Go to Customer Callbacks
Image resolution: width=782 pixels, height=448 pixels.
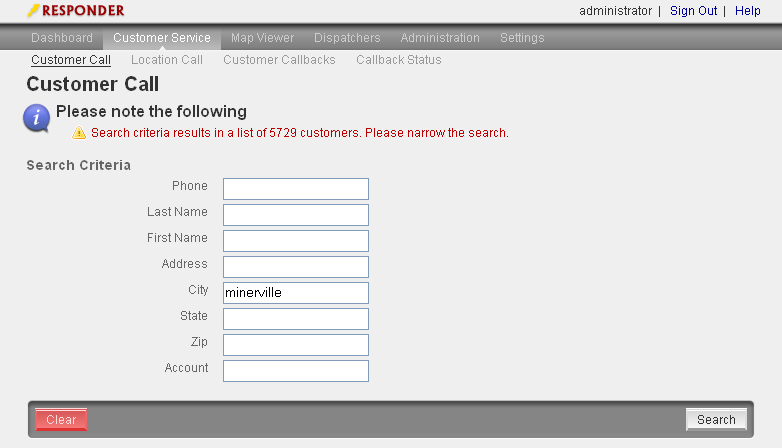click(279, 60)
